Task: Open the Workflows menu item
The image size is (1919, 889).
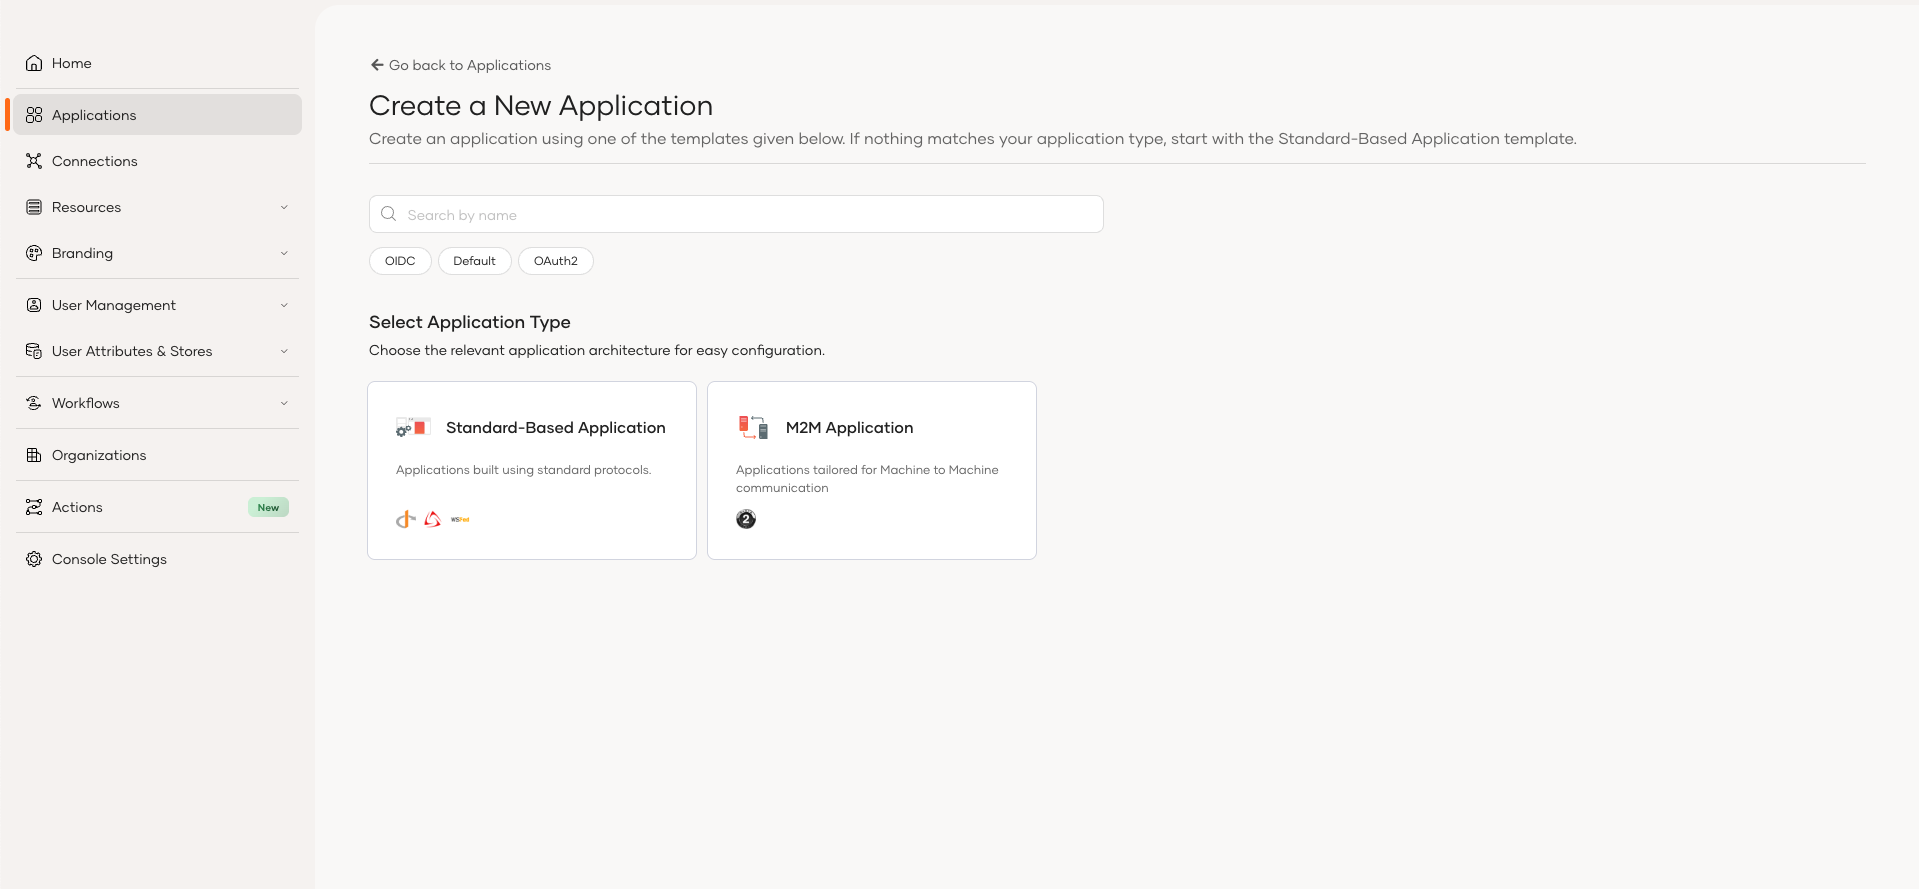Action: coord(86,403)
